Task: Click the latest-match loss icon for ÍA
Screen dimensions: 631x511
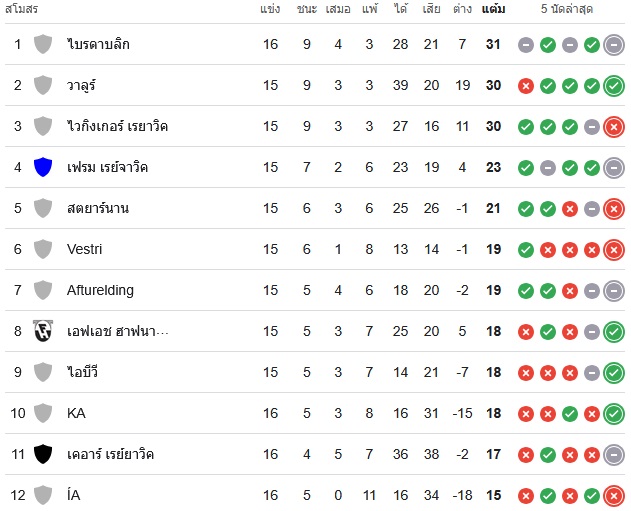Action: click(x=614, y=496)
